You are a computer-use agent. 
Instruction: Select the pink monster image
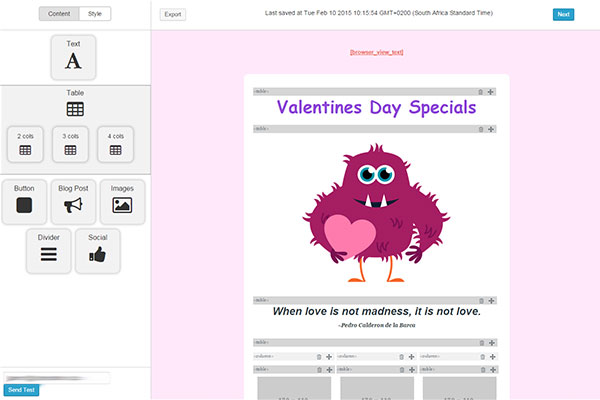pos(377,213)
